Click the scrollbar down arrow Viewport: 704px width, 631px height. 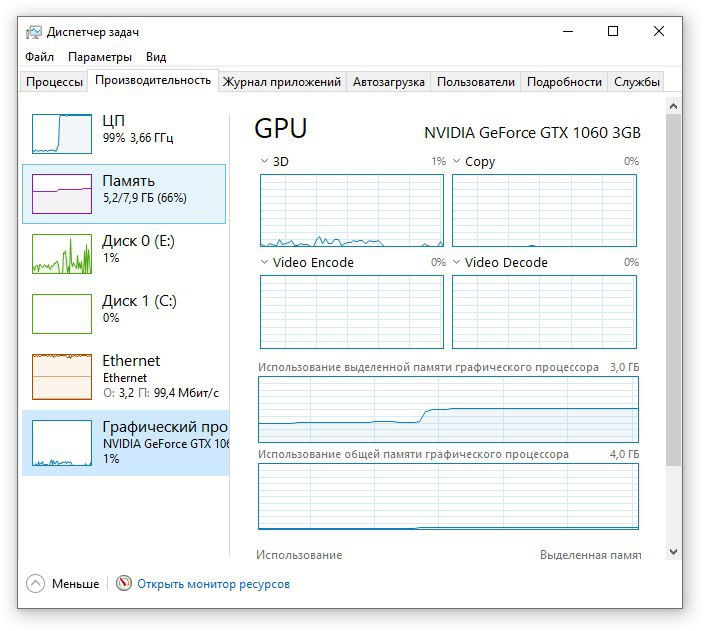pyautogui.click(x=673, y=552)
